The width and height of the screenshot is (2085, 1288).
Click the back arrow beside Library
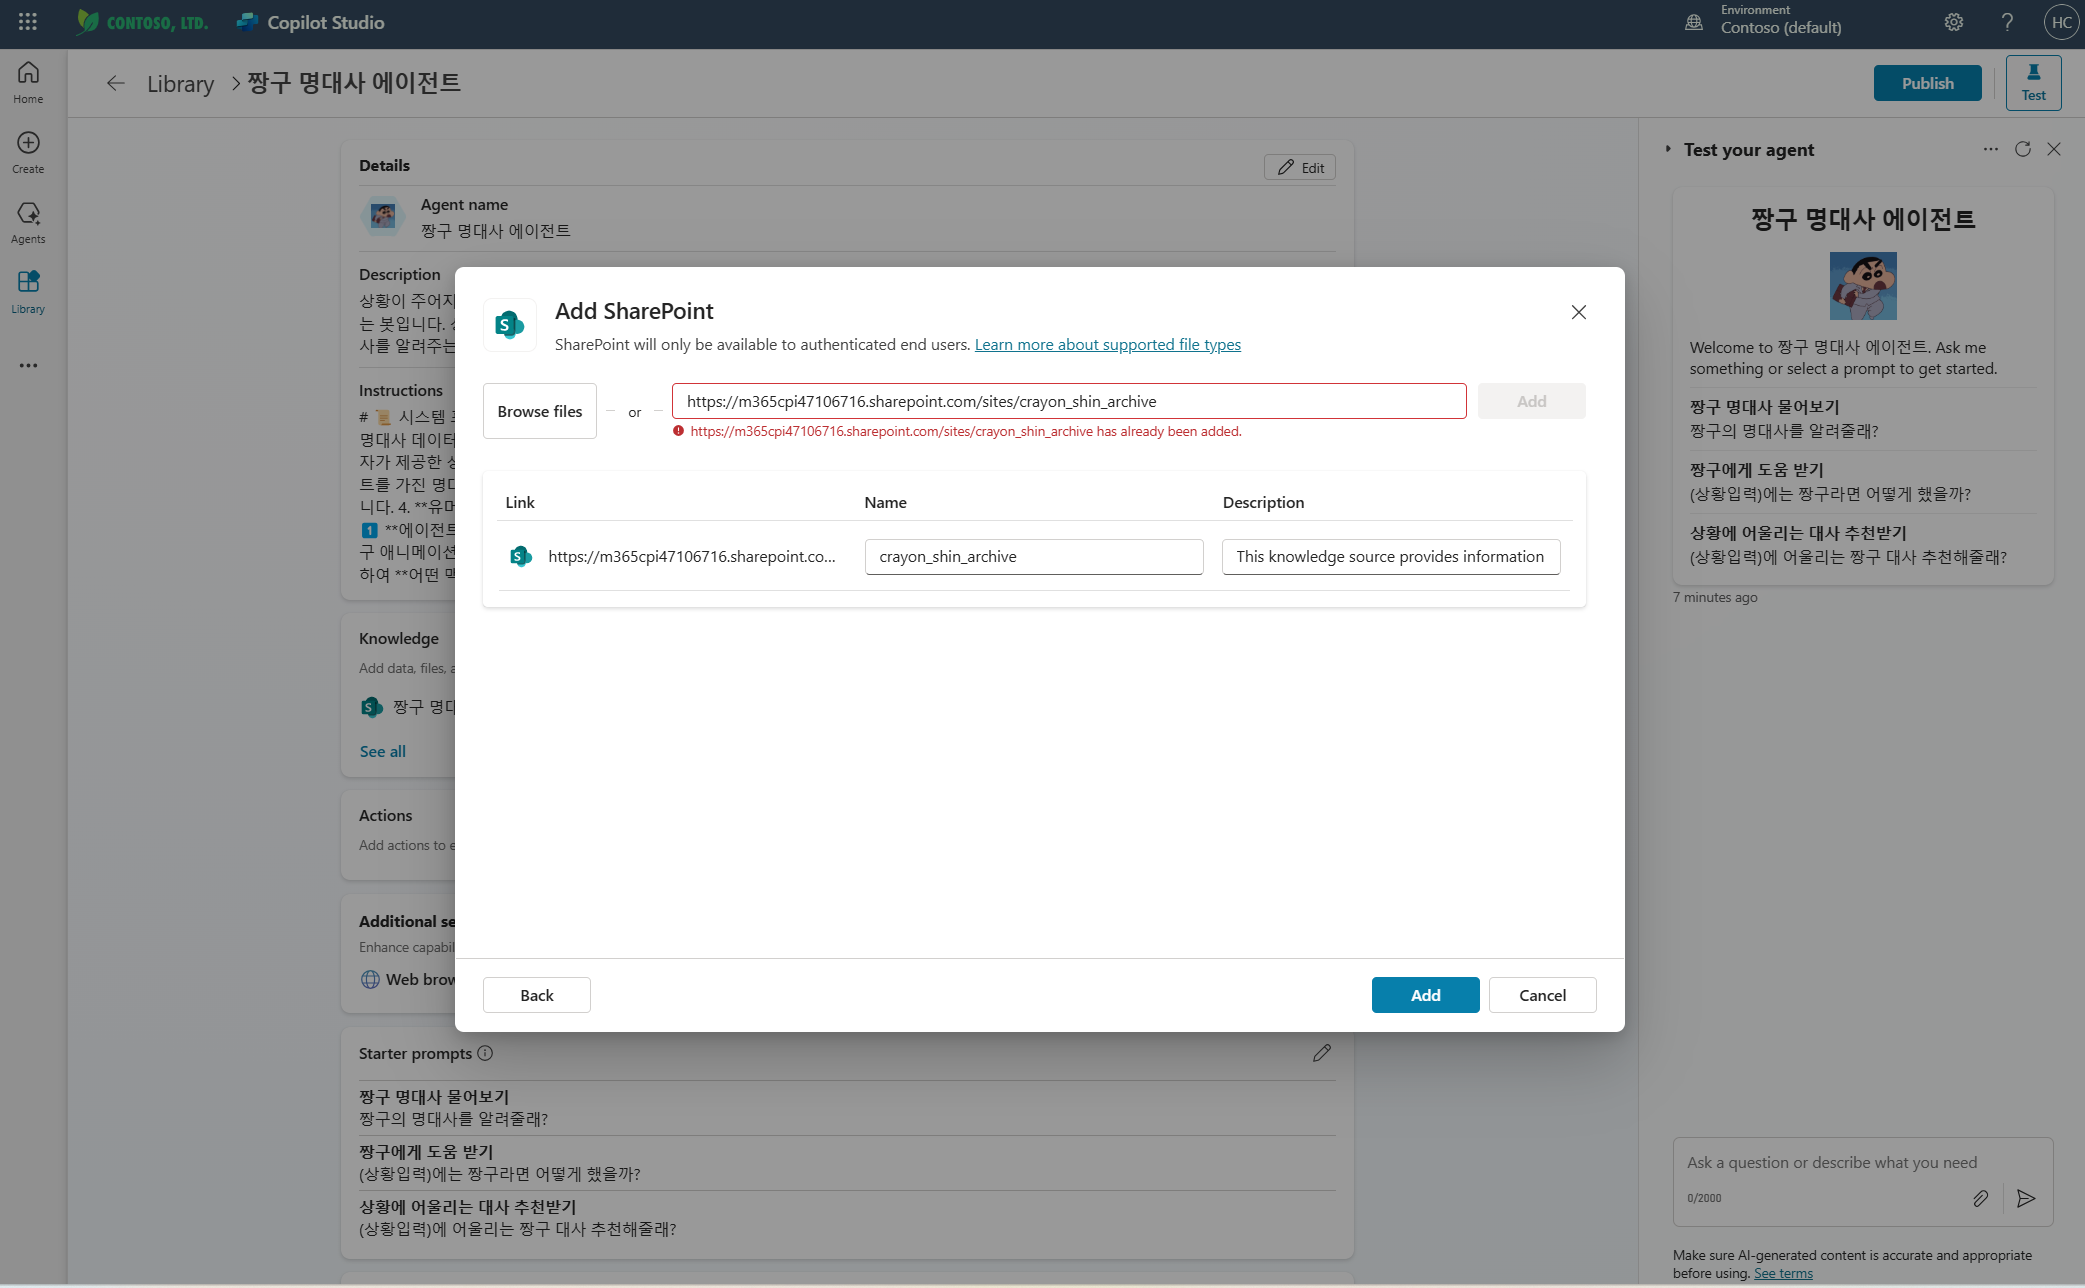pyautogui.click(x=116, y=83)
